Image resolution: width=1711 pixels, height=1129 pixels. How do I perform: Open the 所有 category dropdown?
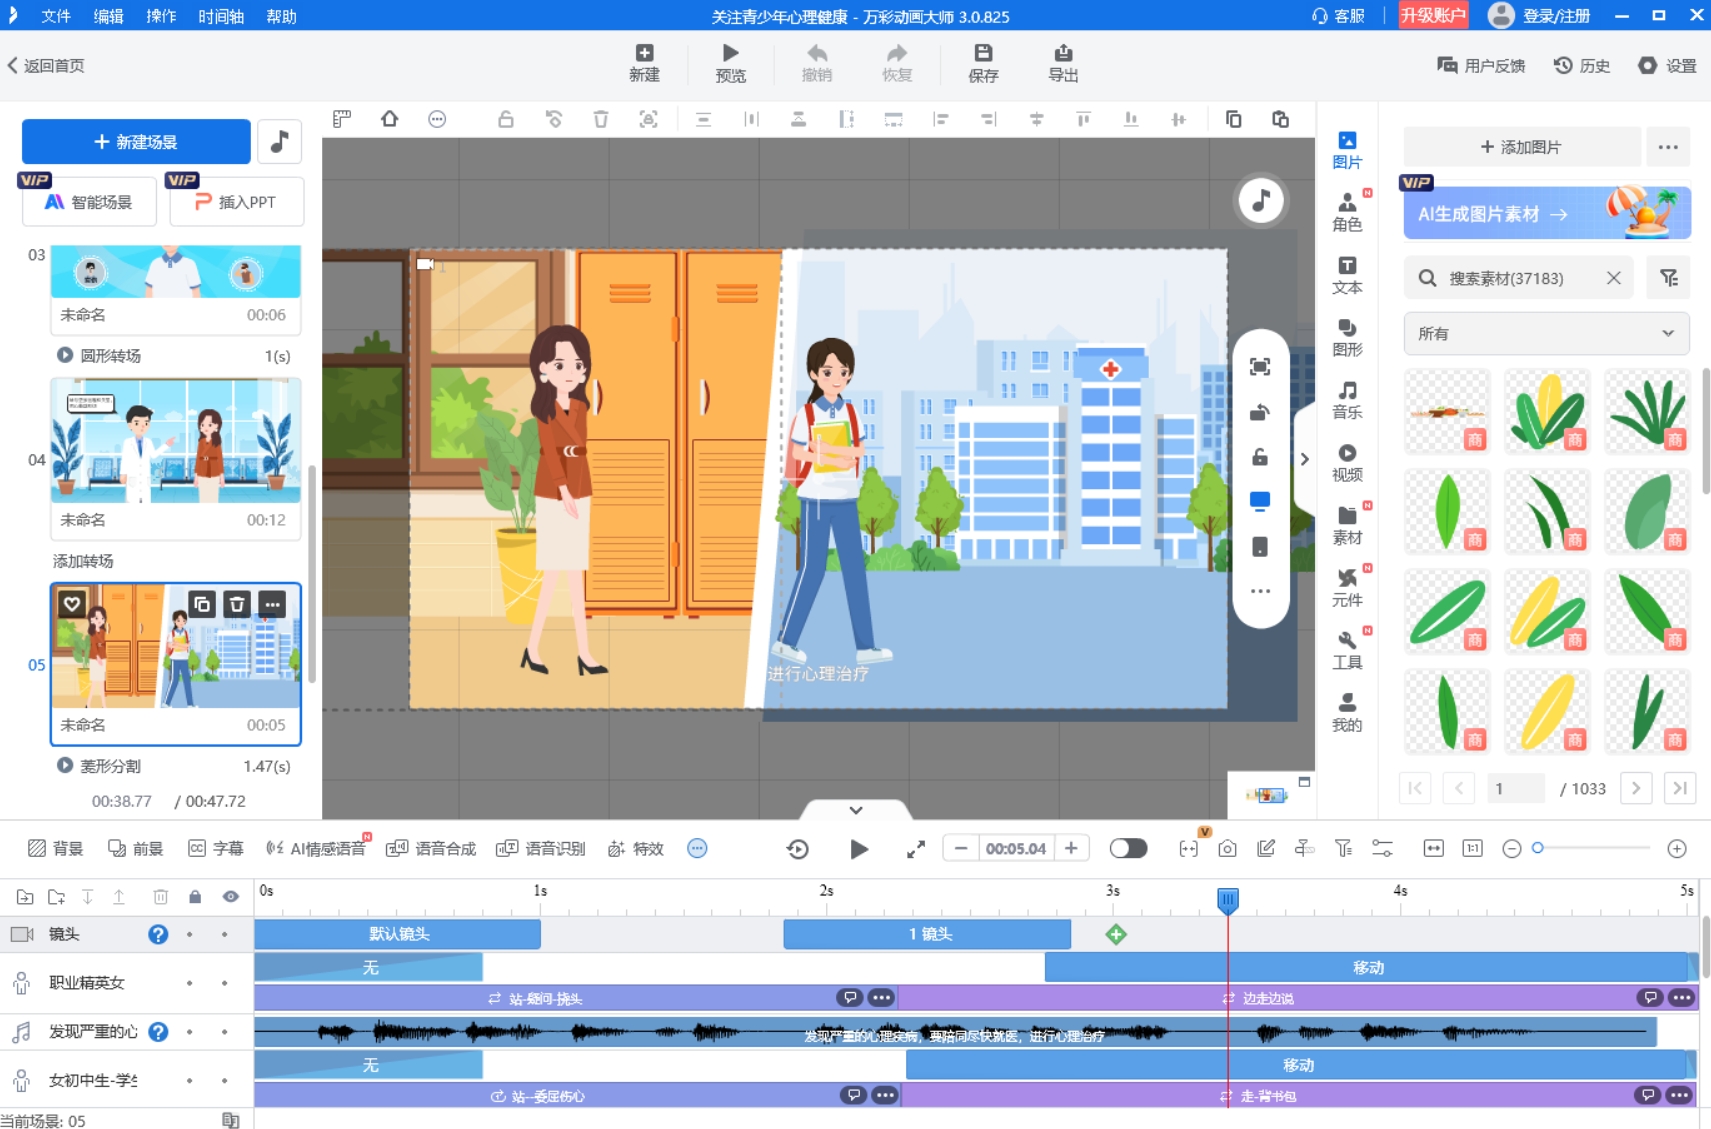[x=1545, y=334]
